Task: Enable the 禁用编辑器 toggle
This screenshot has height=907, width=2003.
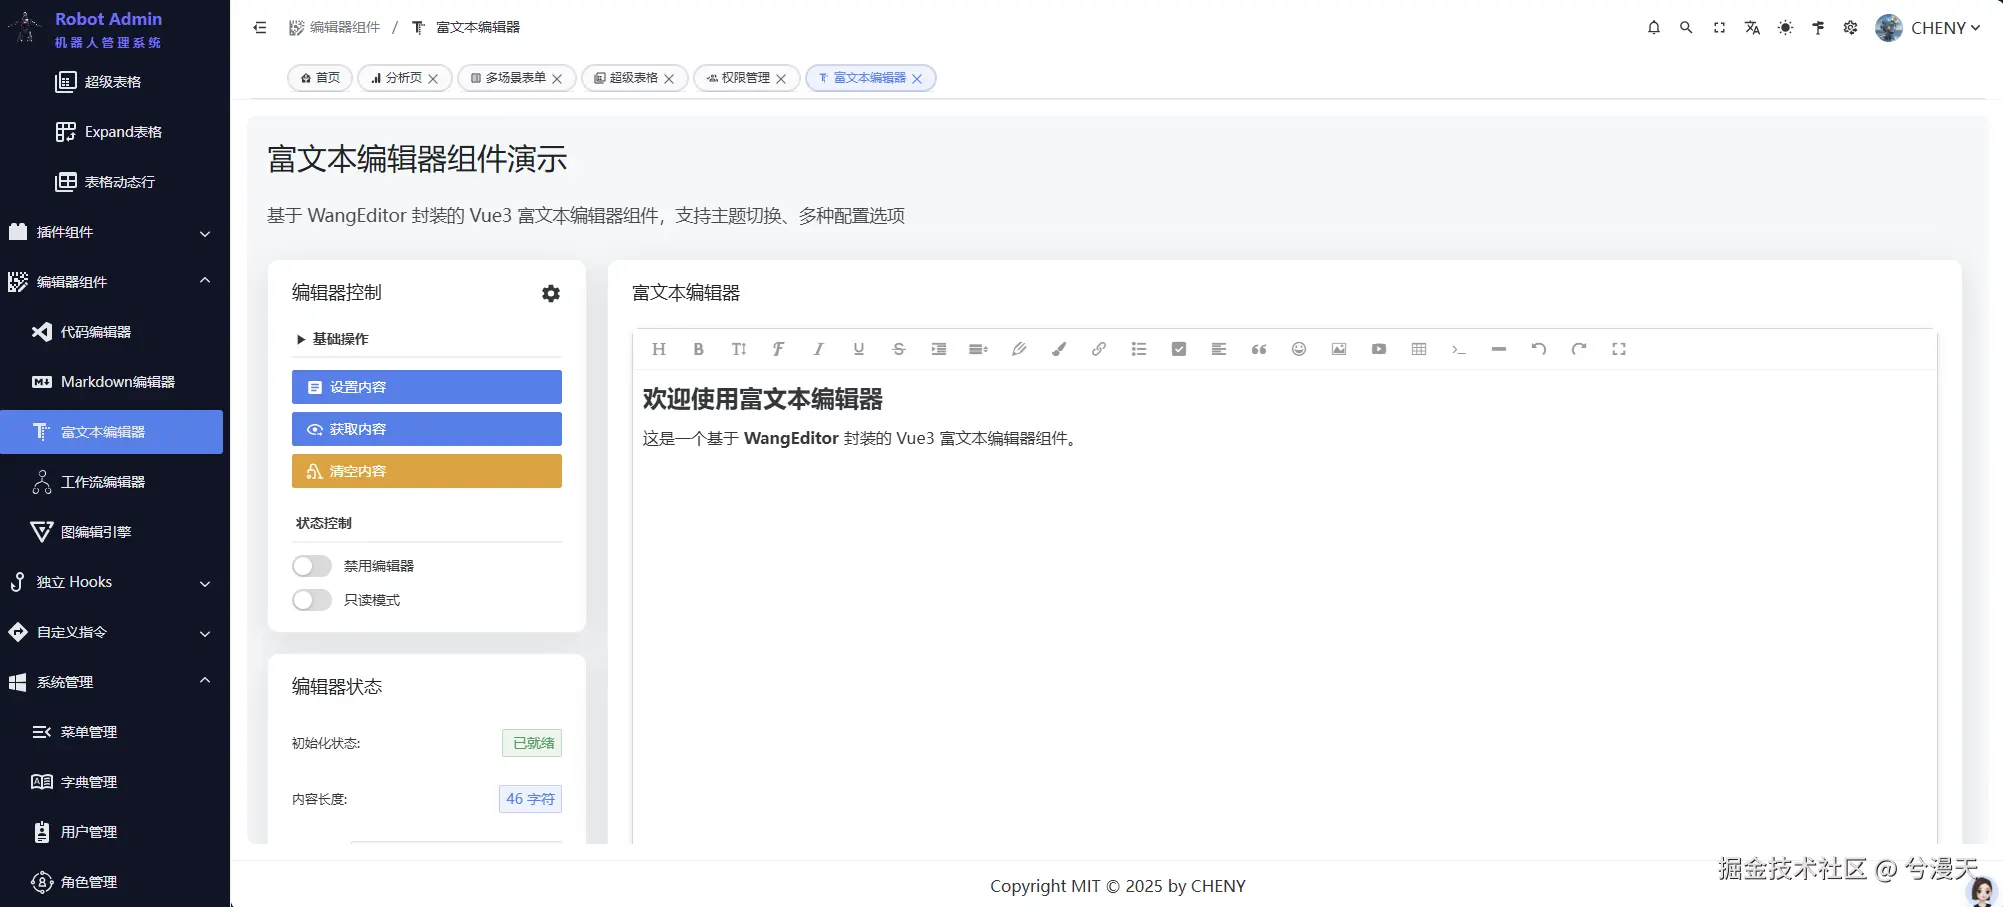Action: tap(311, 565)
